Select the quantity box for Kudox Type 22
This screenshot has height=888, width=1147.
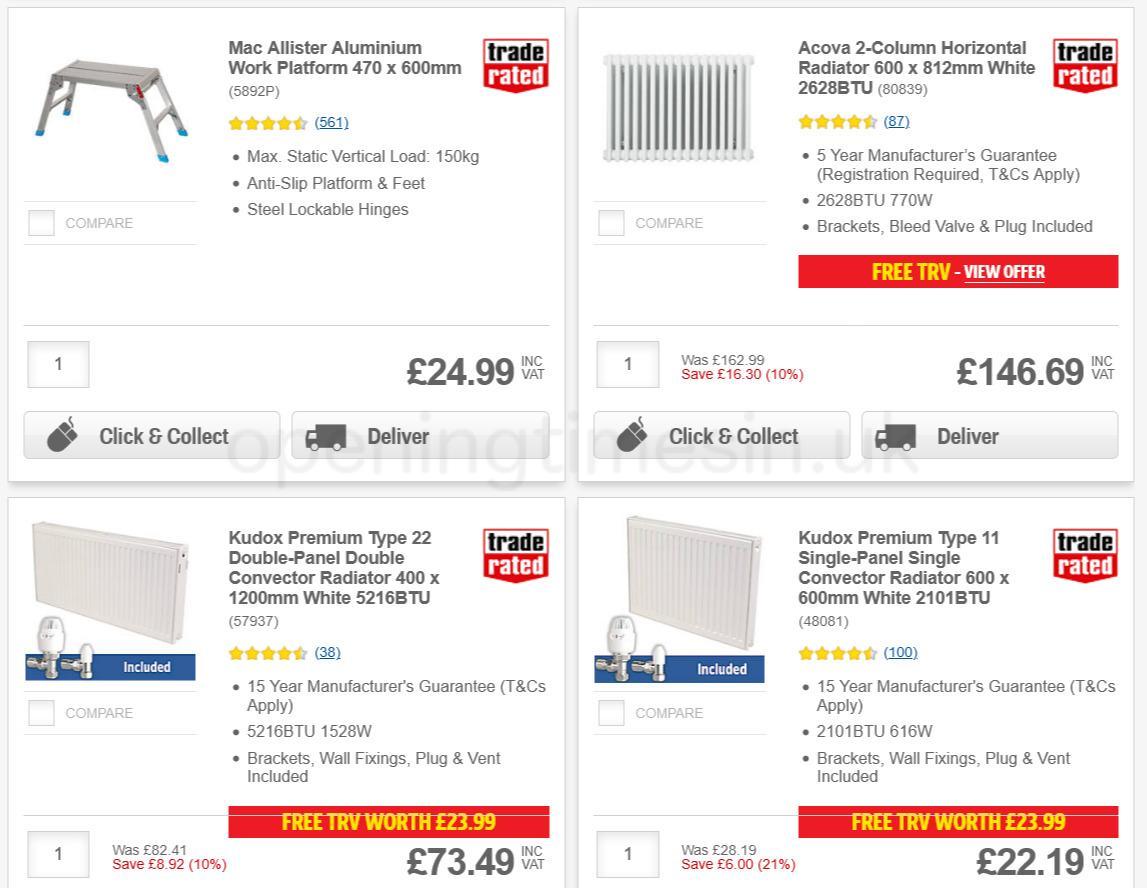(x=58, y=855)
